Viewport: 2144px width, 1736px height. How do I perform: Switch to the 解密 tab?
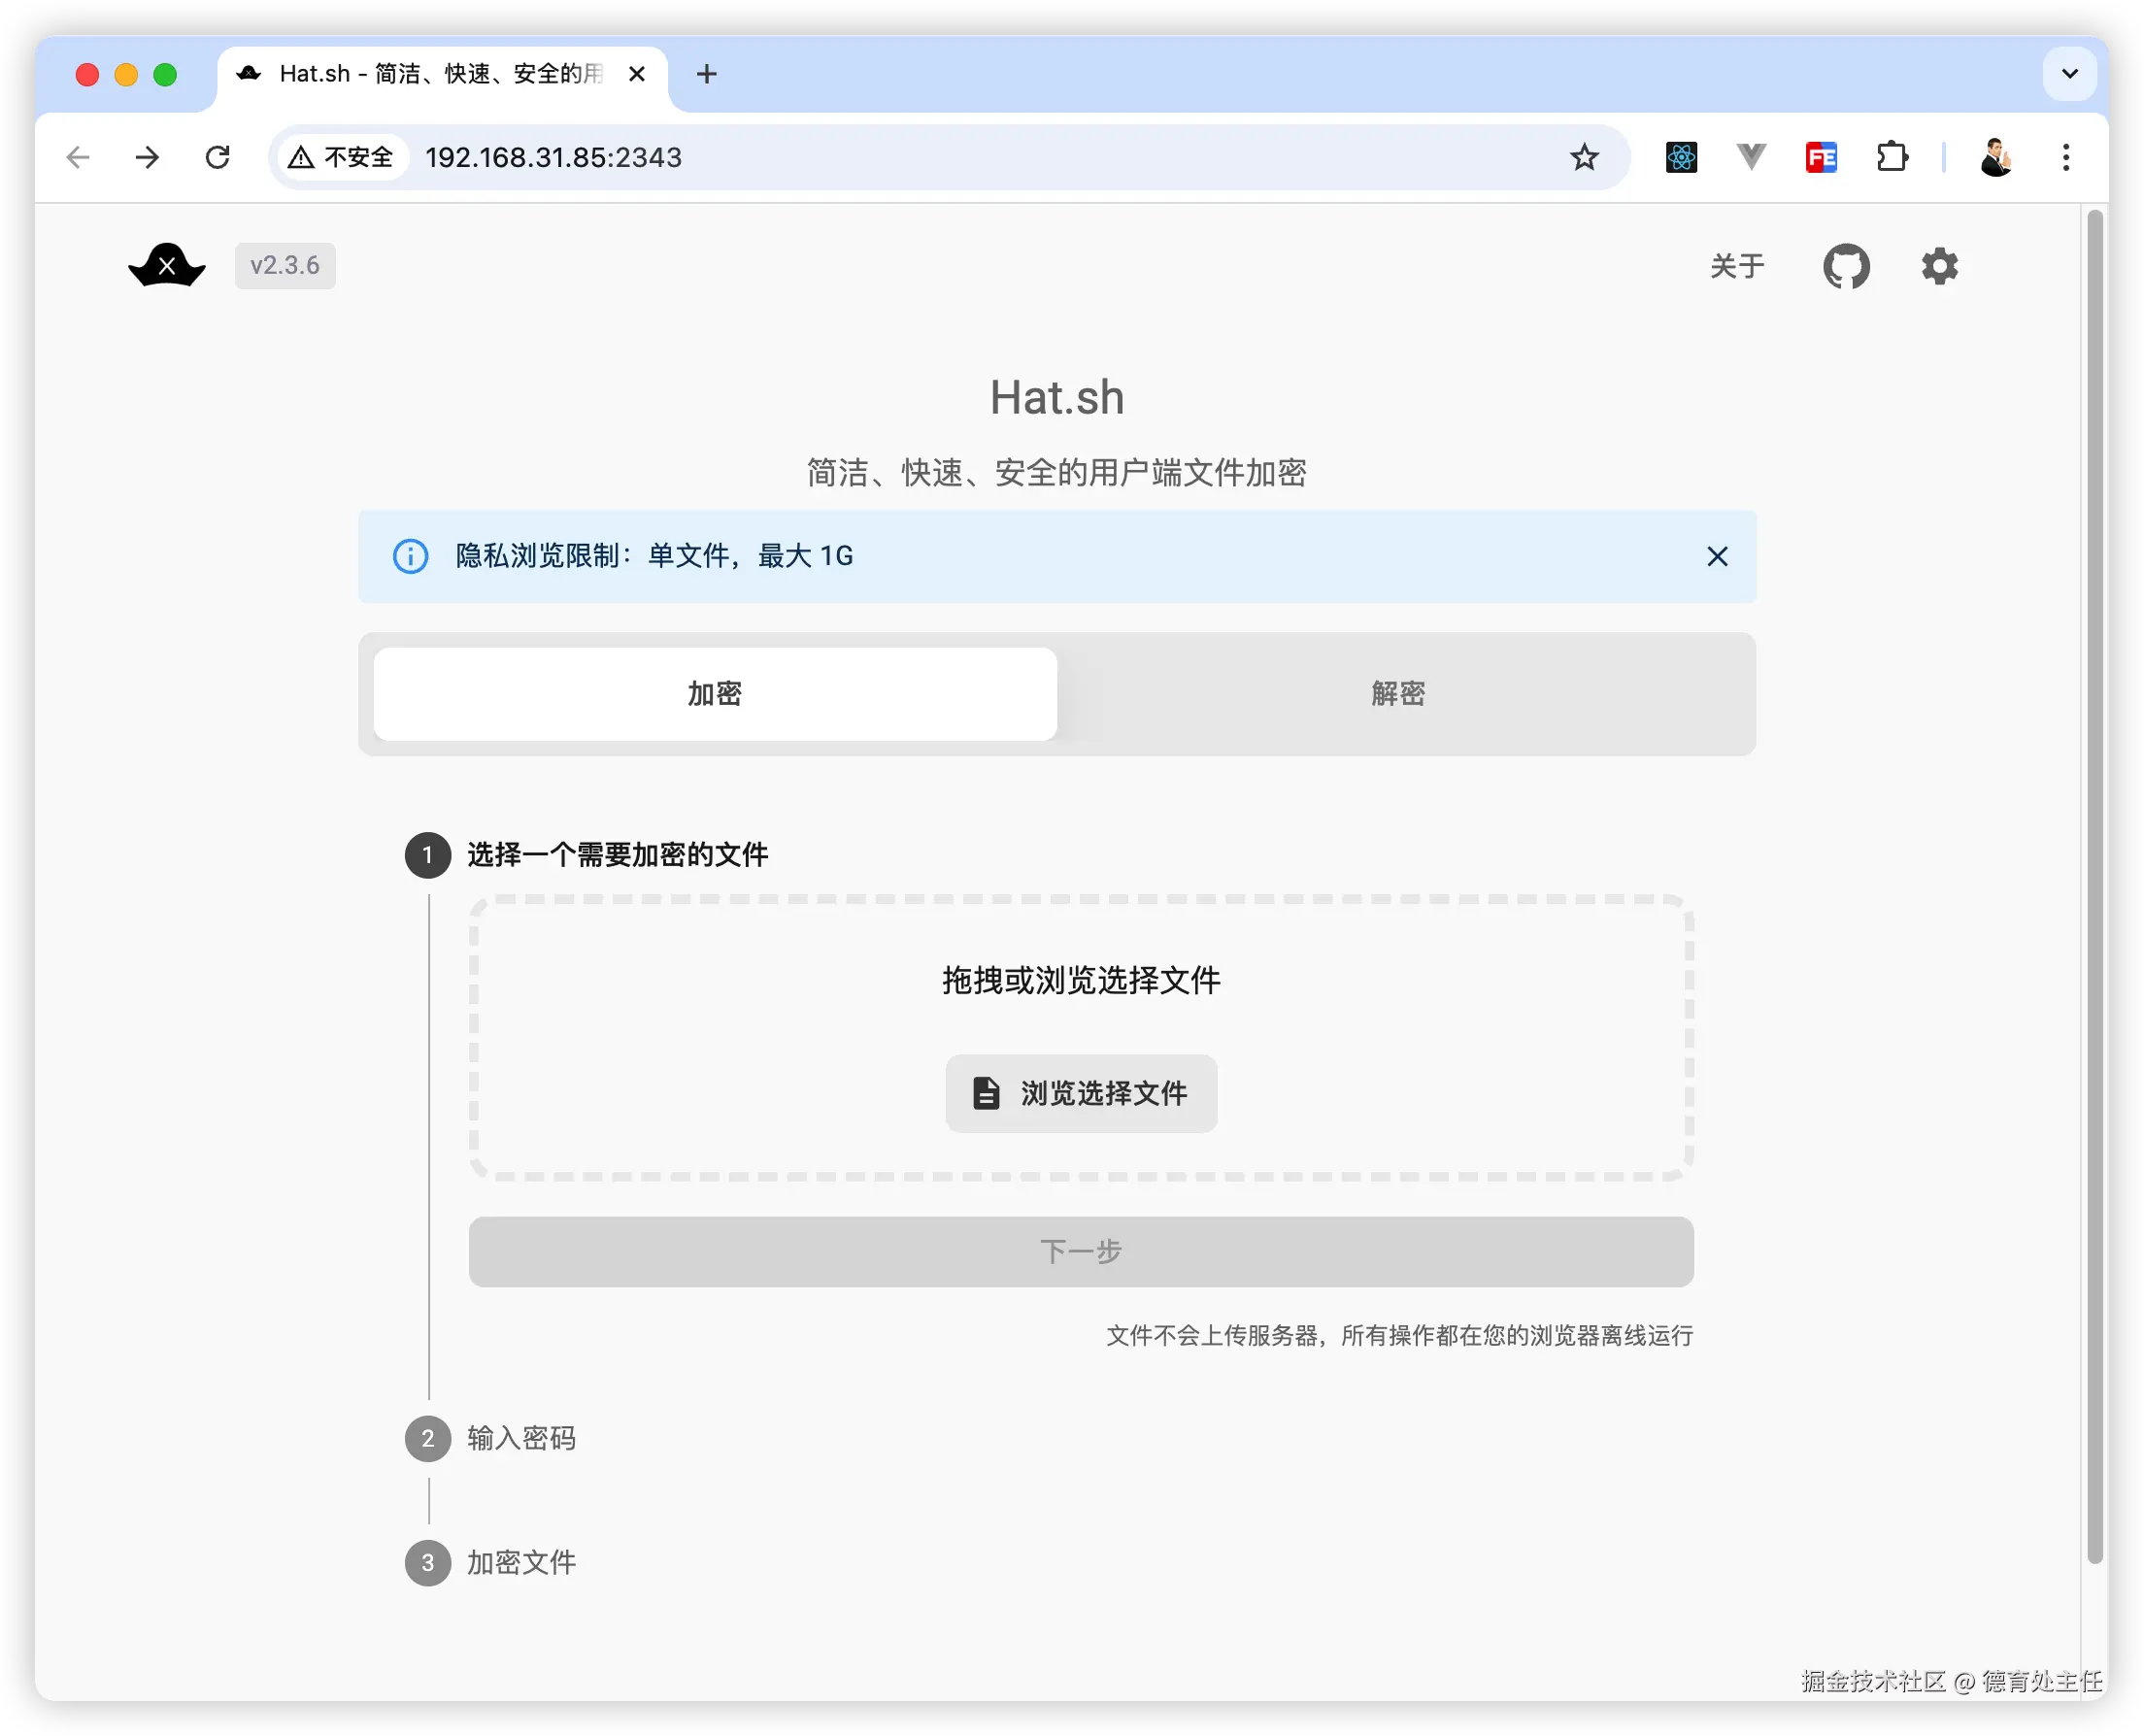[1398, 694]
